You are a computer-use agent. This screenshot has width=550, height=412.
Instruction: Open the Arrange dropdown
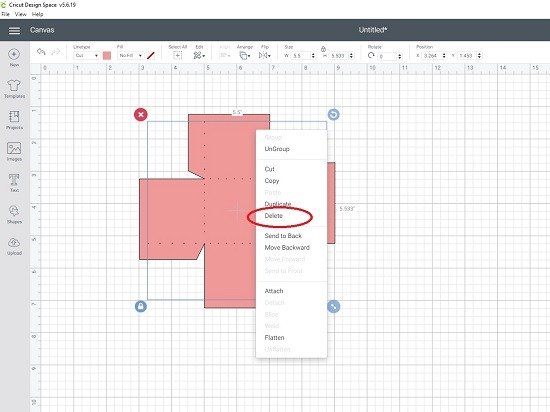pos(244,55)
